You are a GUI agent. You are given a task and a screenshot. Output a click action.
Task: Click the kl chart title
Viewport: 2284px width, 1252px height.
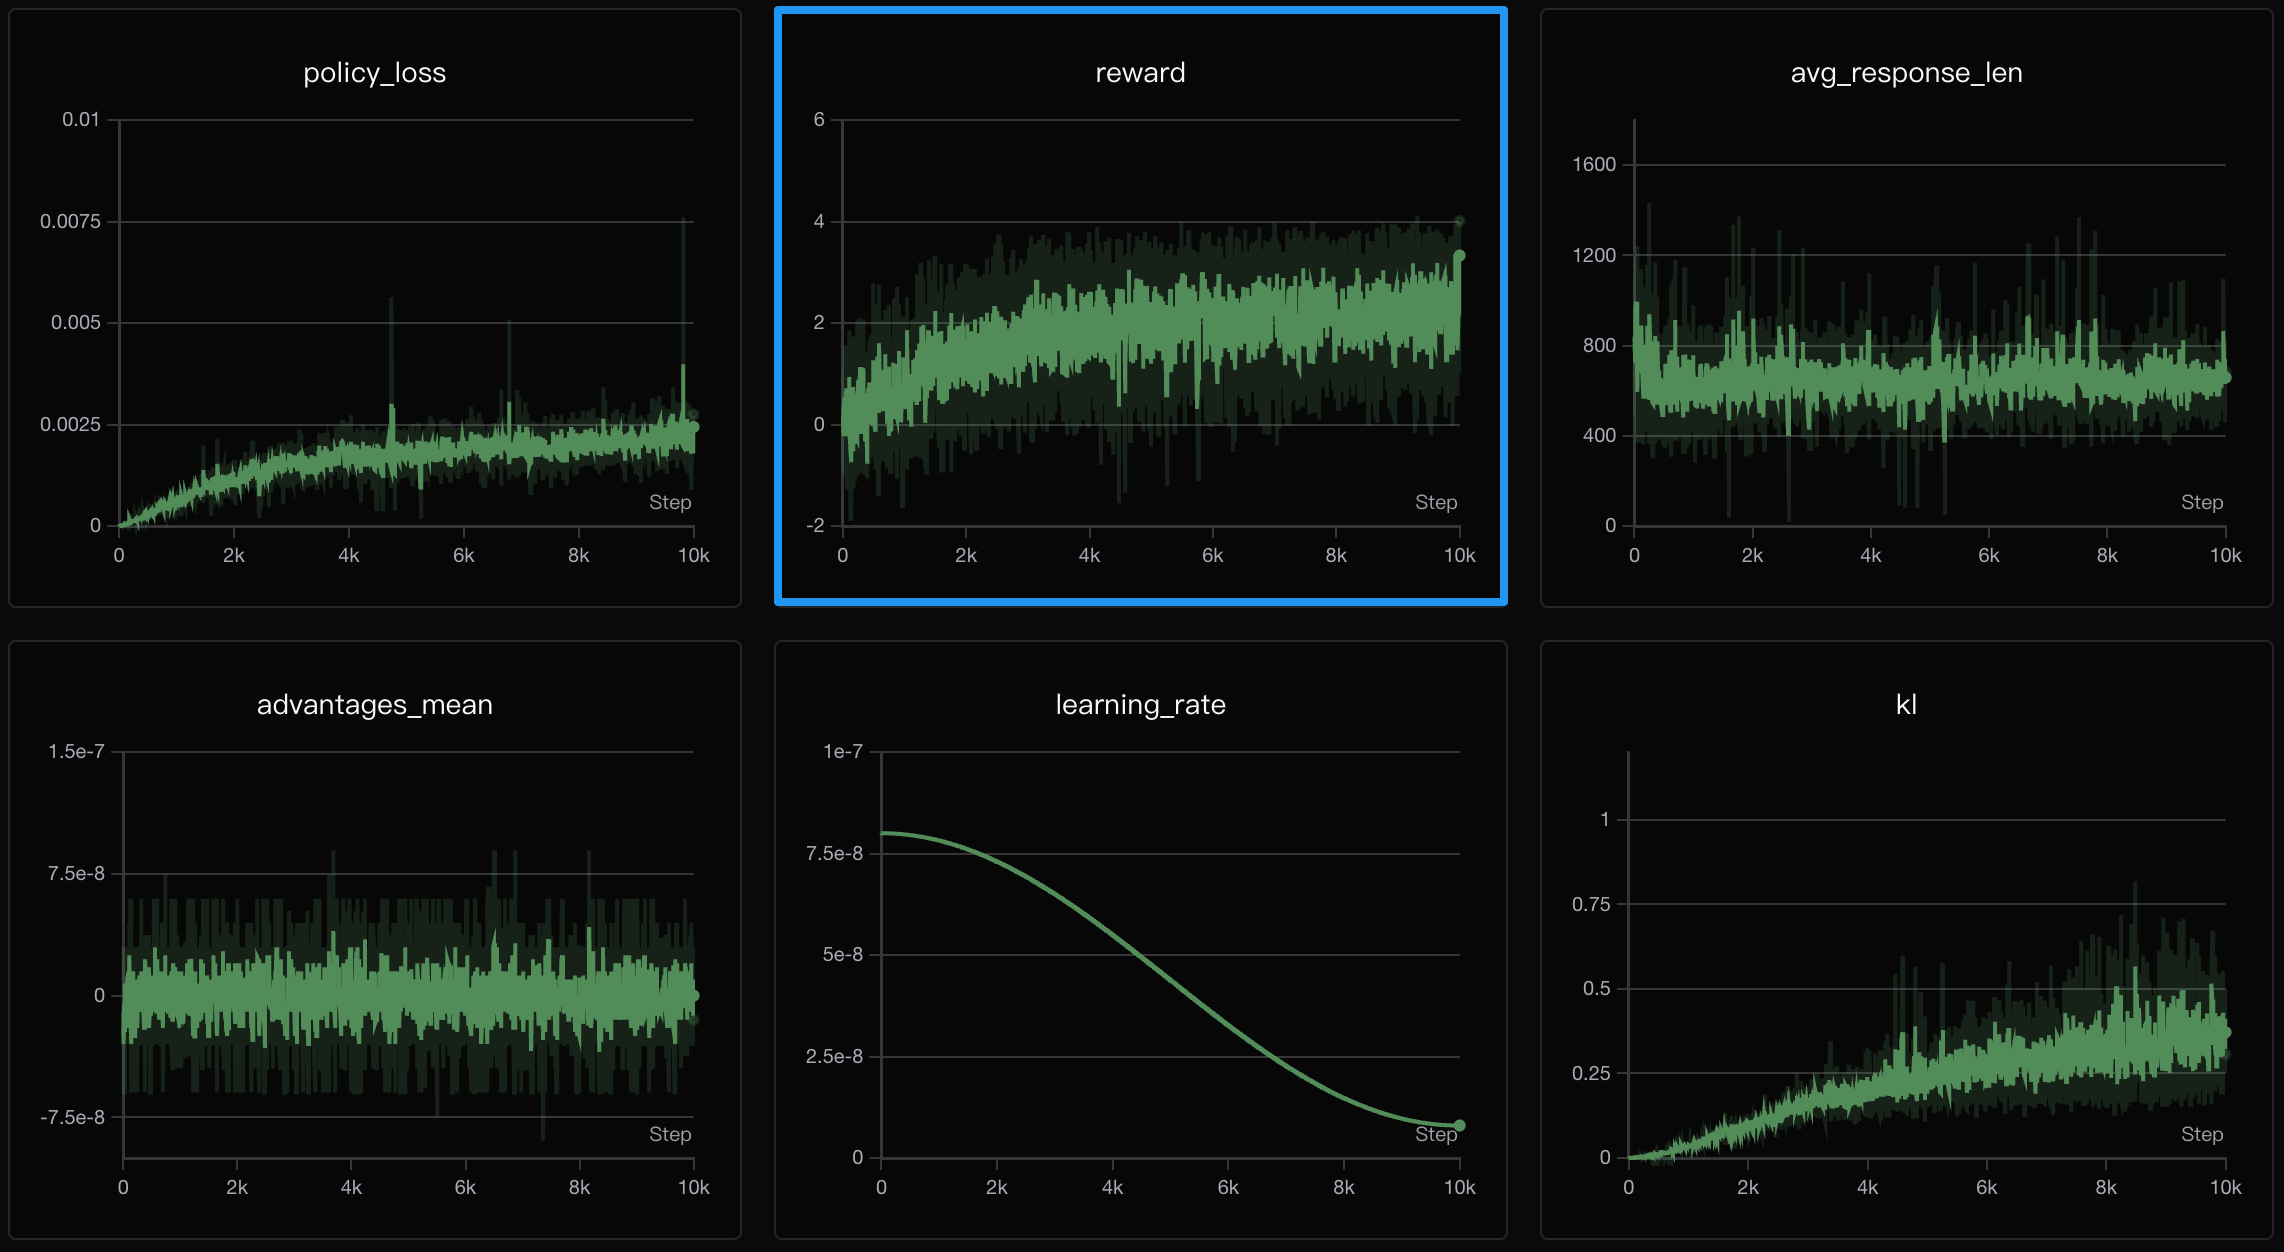1906,705
